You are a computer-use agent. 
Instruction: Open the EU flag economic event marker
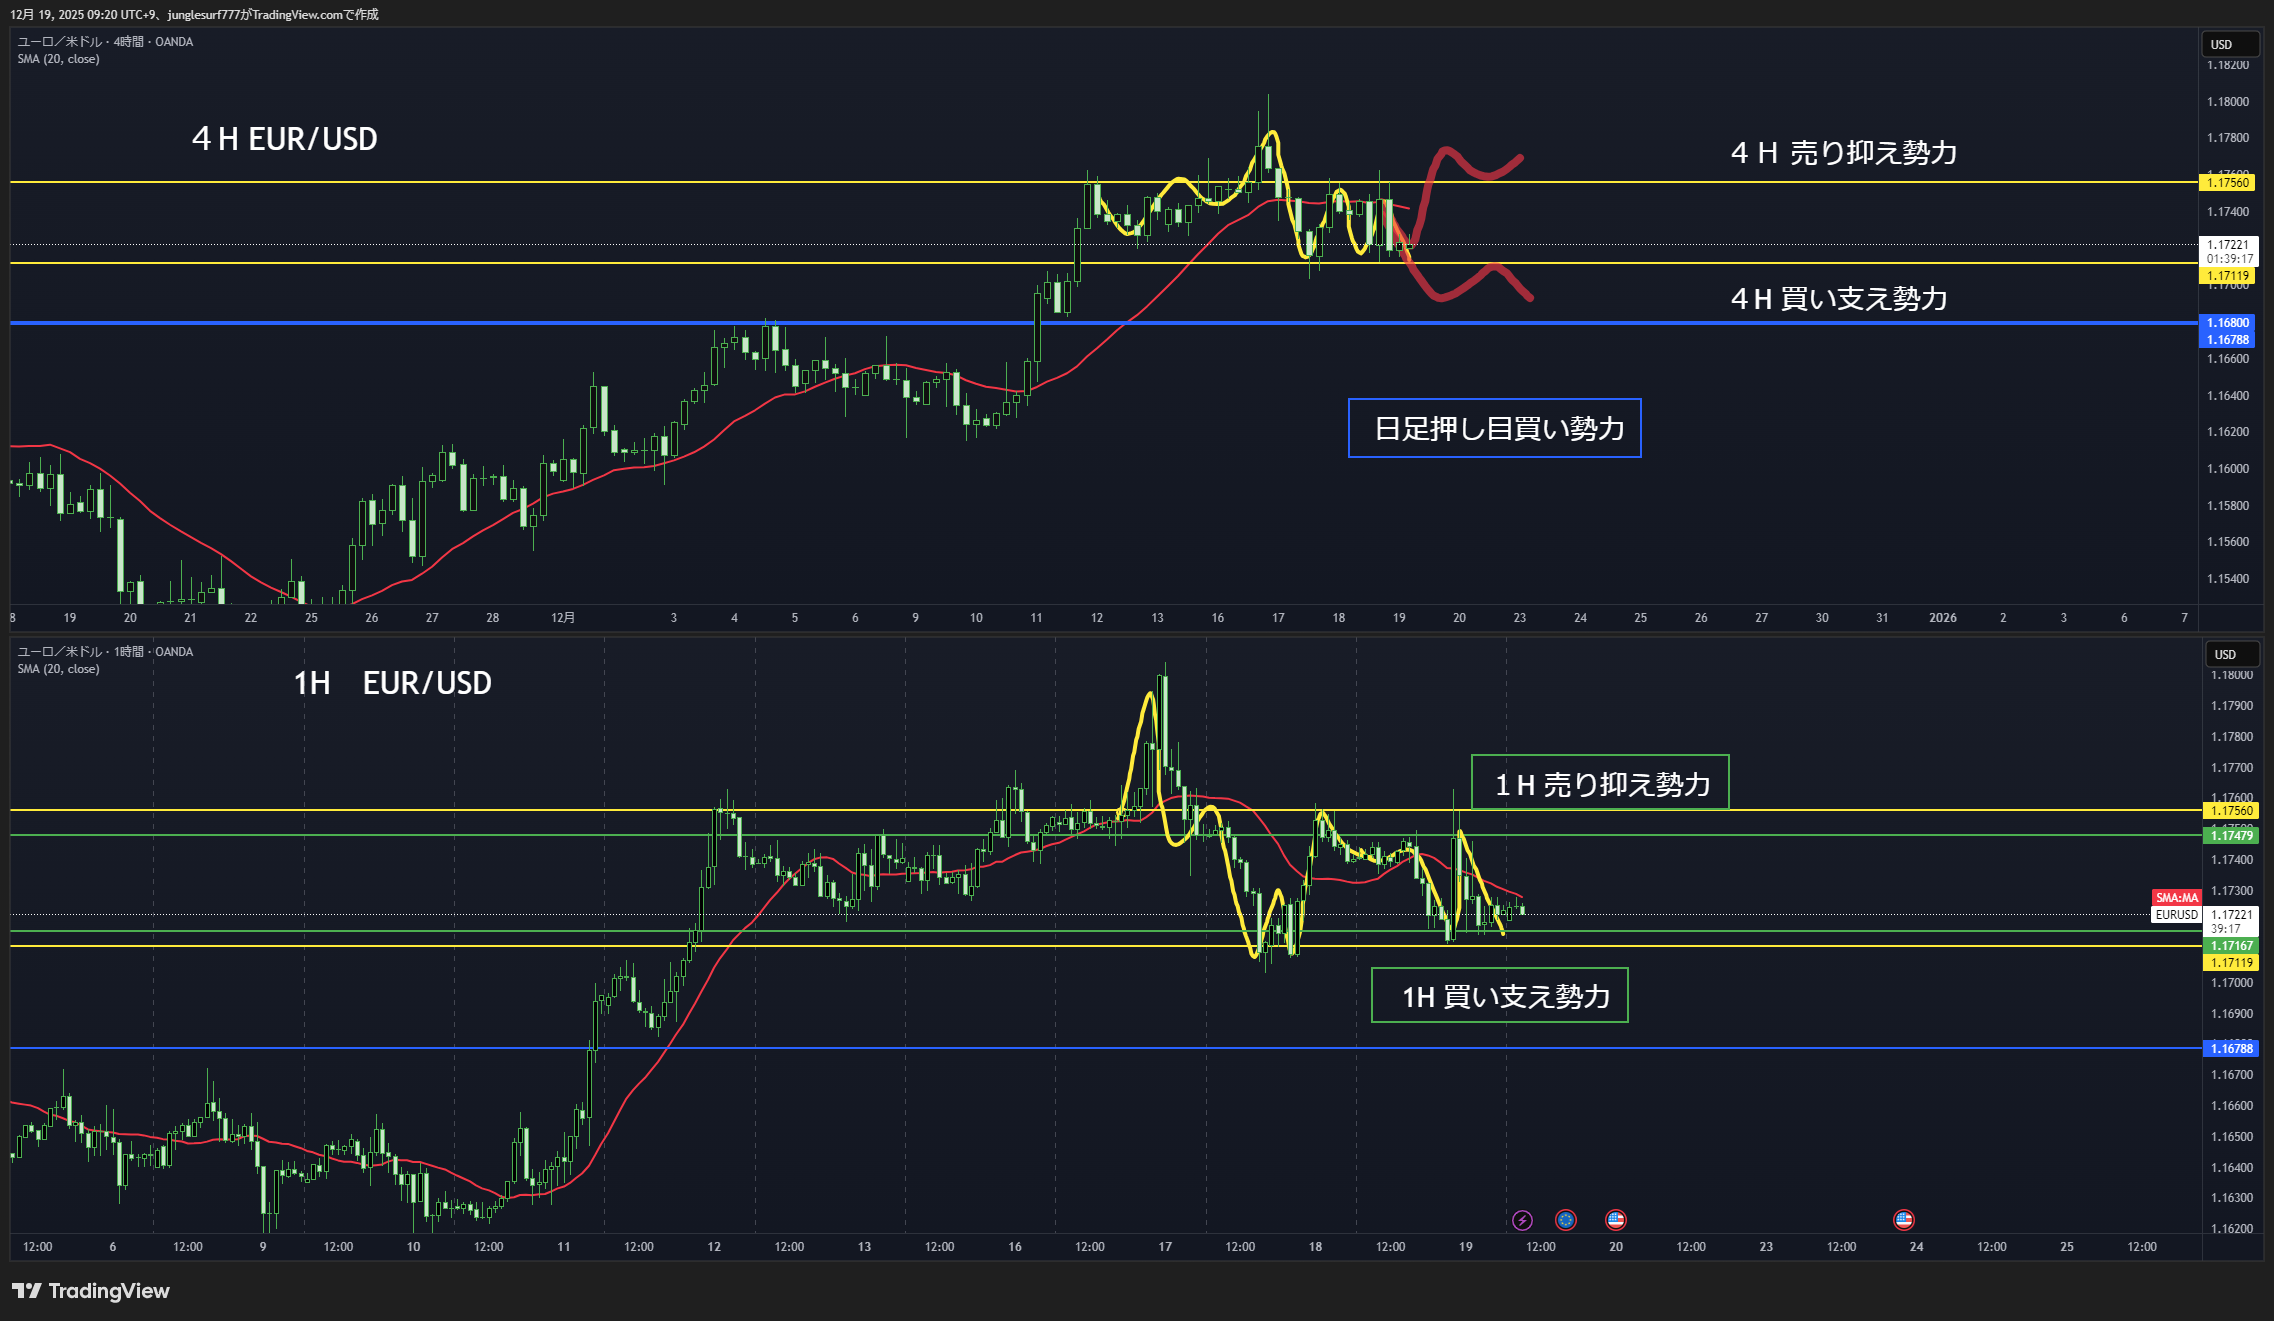coord(1566,1220)
